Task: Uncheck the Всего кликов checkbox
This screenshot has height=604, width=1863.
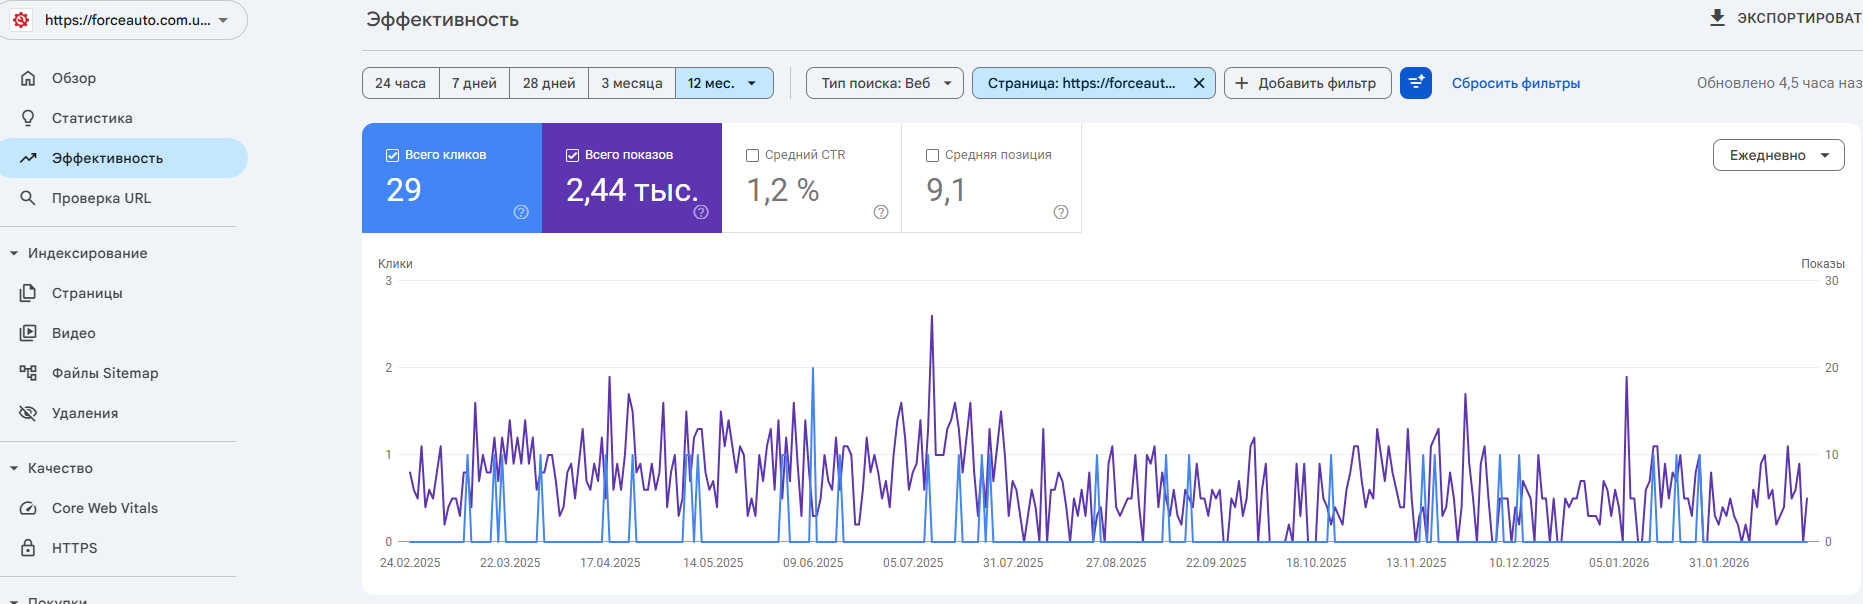Action: pos(393,155)
